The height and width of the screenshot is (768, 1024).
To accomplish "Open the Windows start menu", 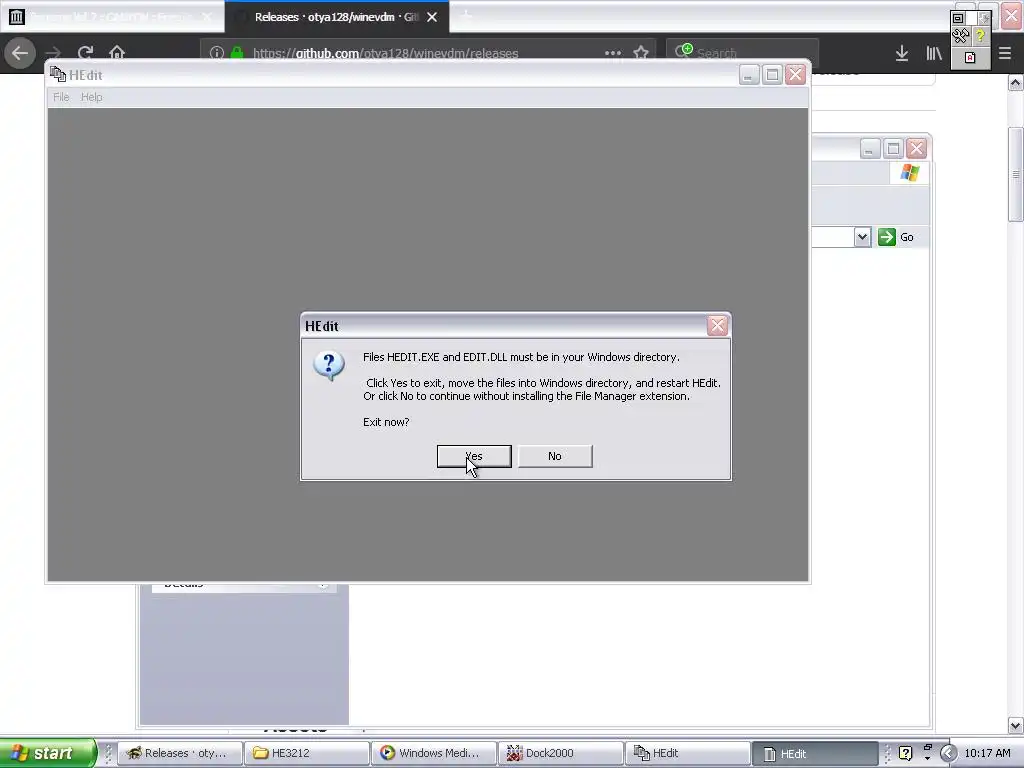I will (x=47, y=753).
